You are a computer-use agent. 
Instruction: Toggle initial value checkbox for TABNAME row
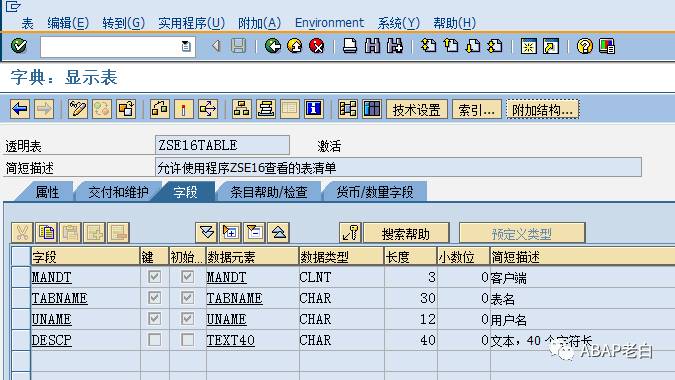(187, 298)
